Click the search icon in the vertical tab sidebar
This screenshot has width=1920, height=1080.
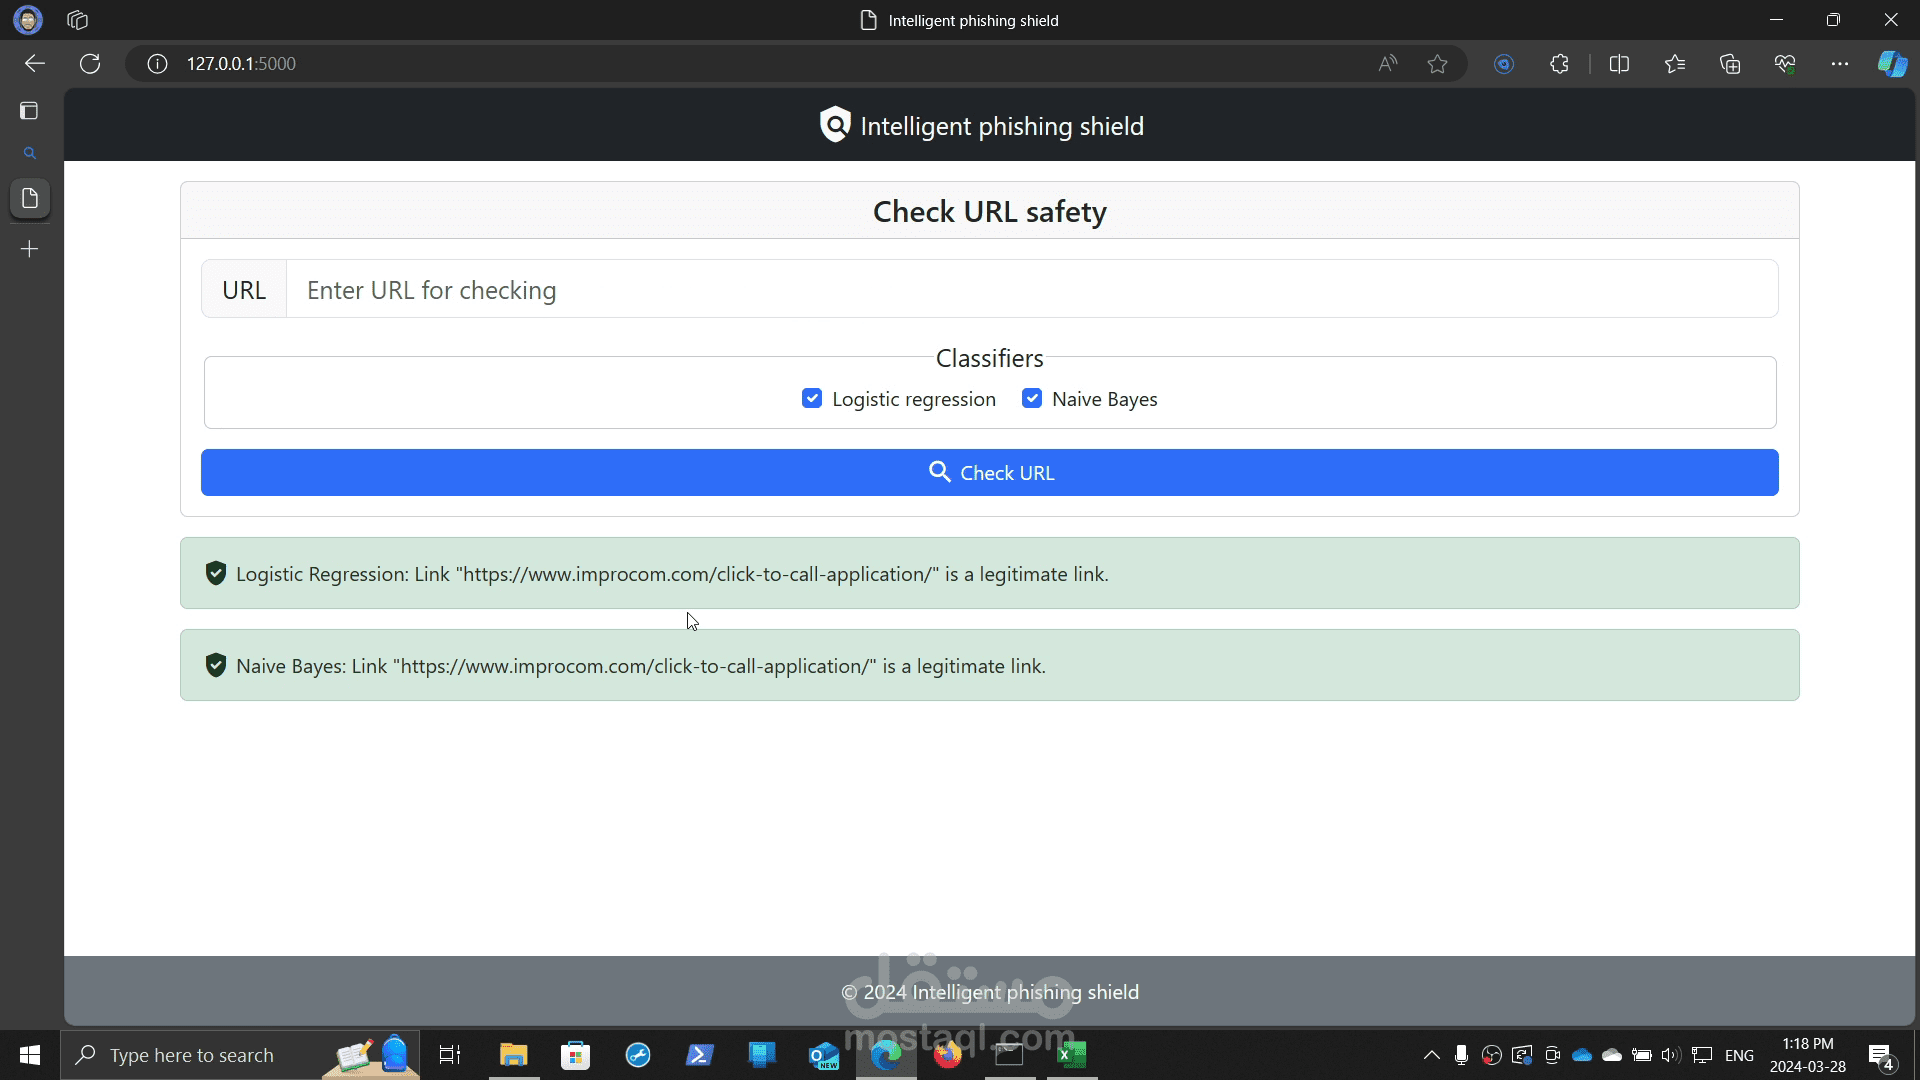pyautogui.click(x=30, y=153)
